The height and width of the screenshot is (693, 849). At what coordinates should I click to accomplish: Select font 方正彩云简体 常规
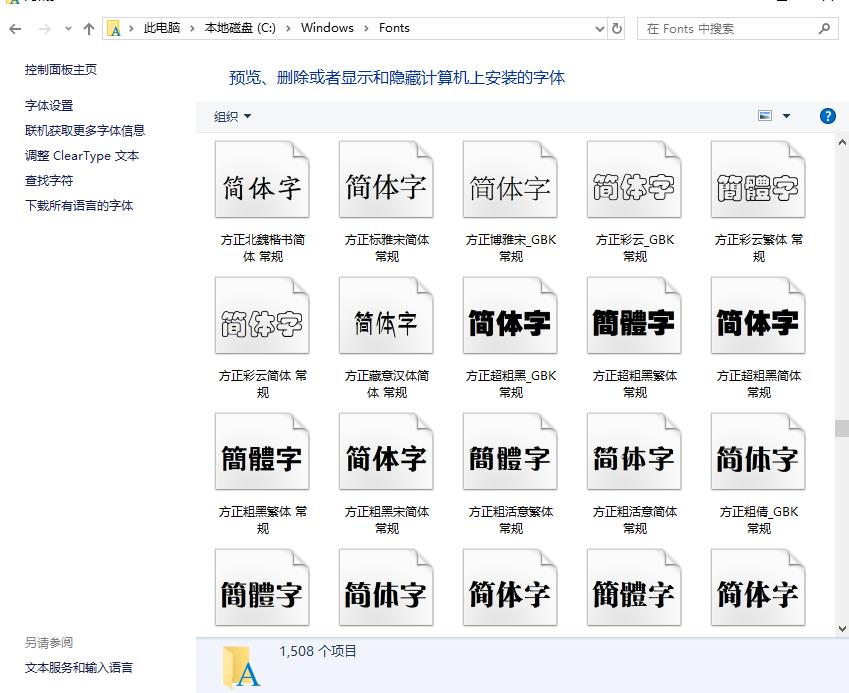(x=263, y=338)
